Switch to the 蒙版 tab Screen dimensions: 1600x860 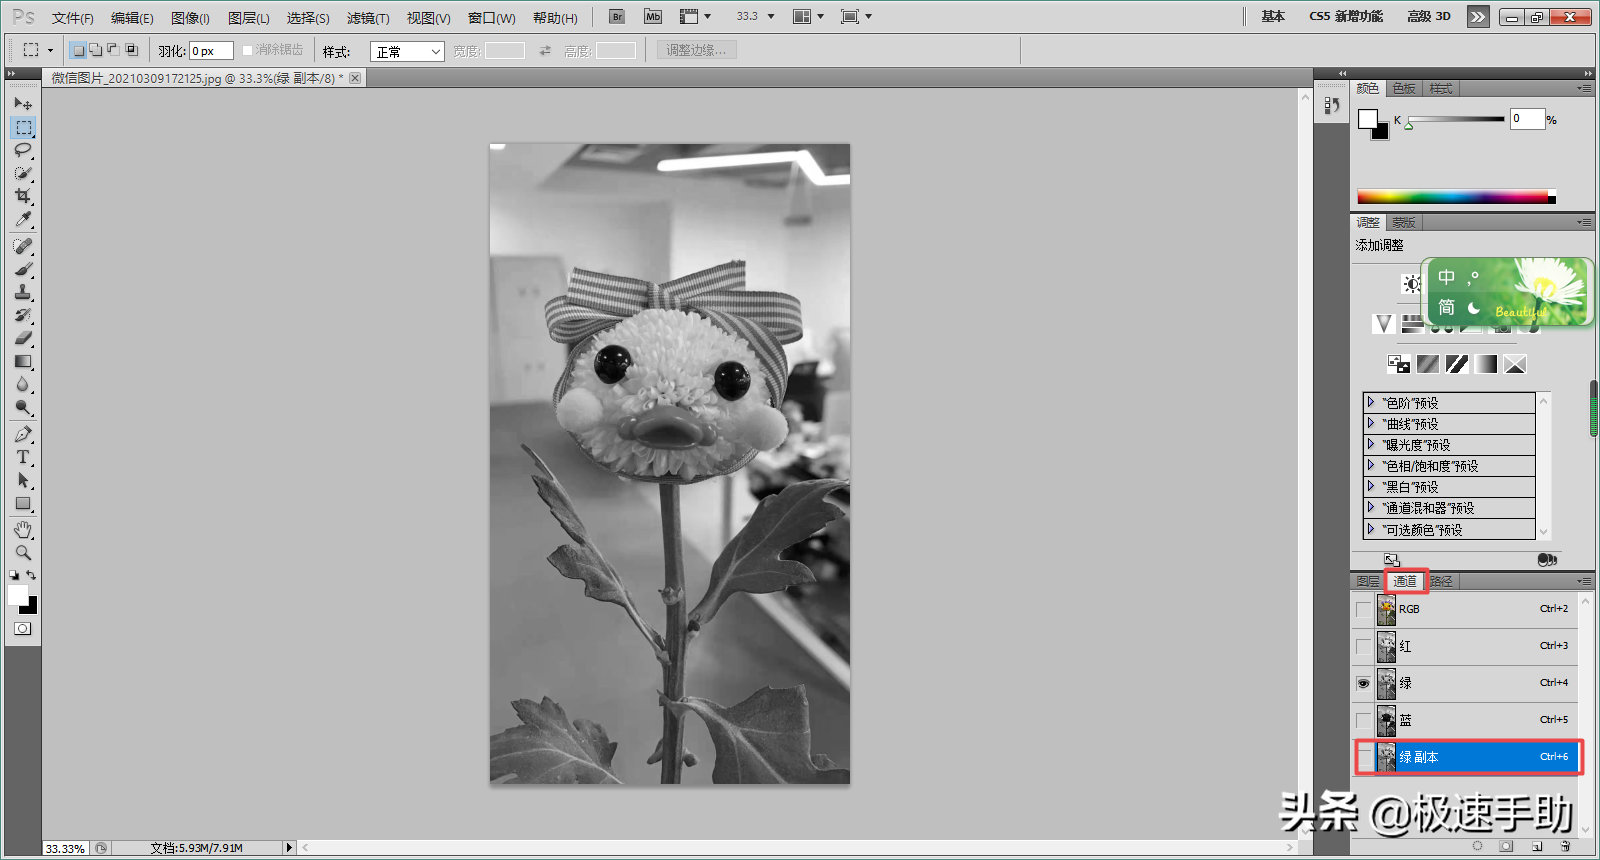1404,223
